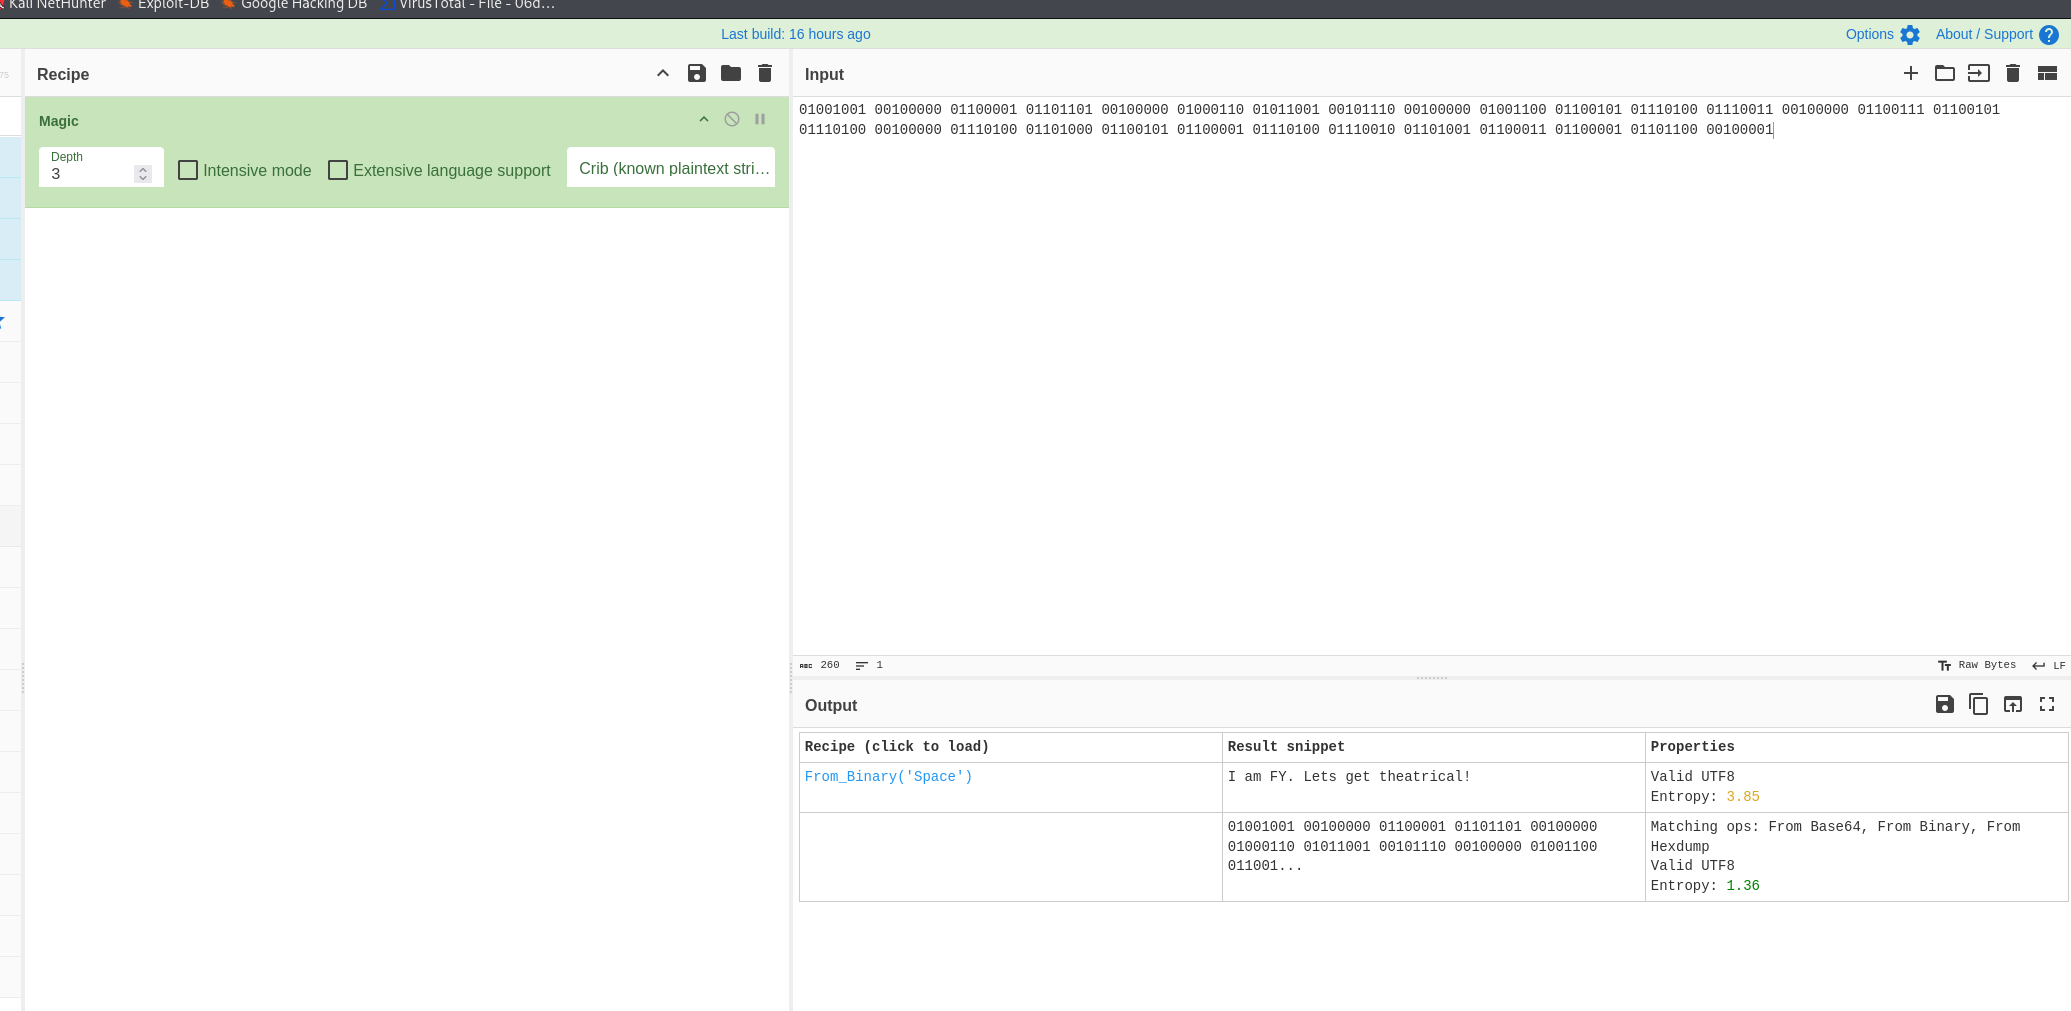This screenshot has height=1011, width=2071.
Task: Collapse the Magic operation arguments
Action: (704, 119)
